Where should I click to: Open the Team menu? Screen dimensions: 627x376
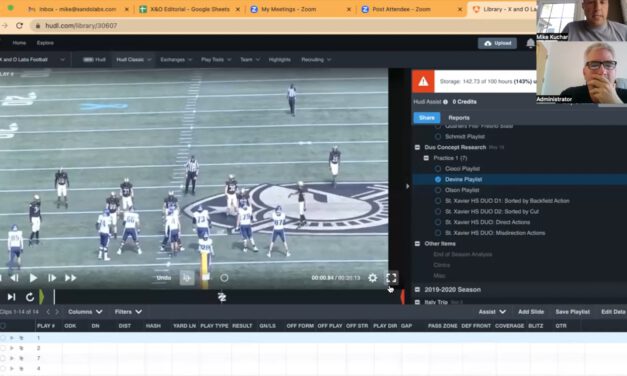250,60
